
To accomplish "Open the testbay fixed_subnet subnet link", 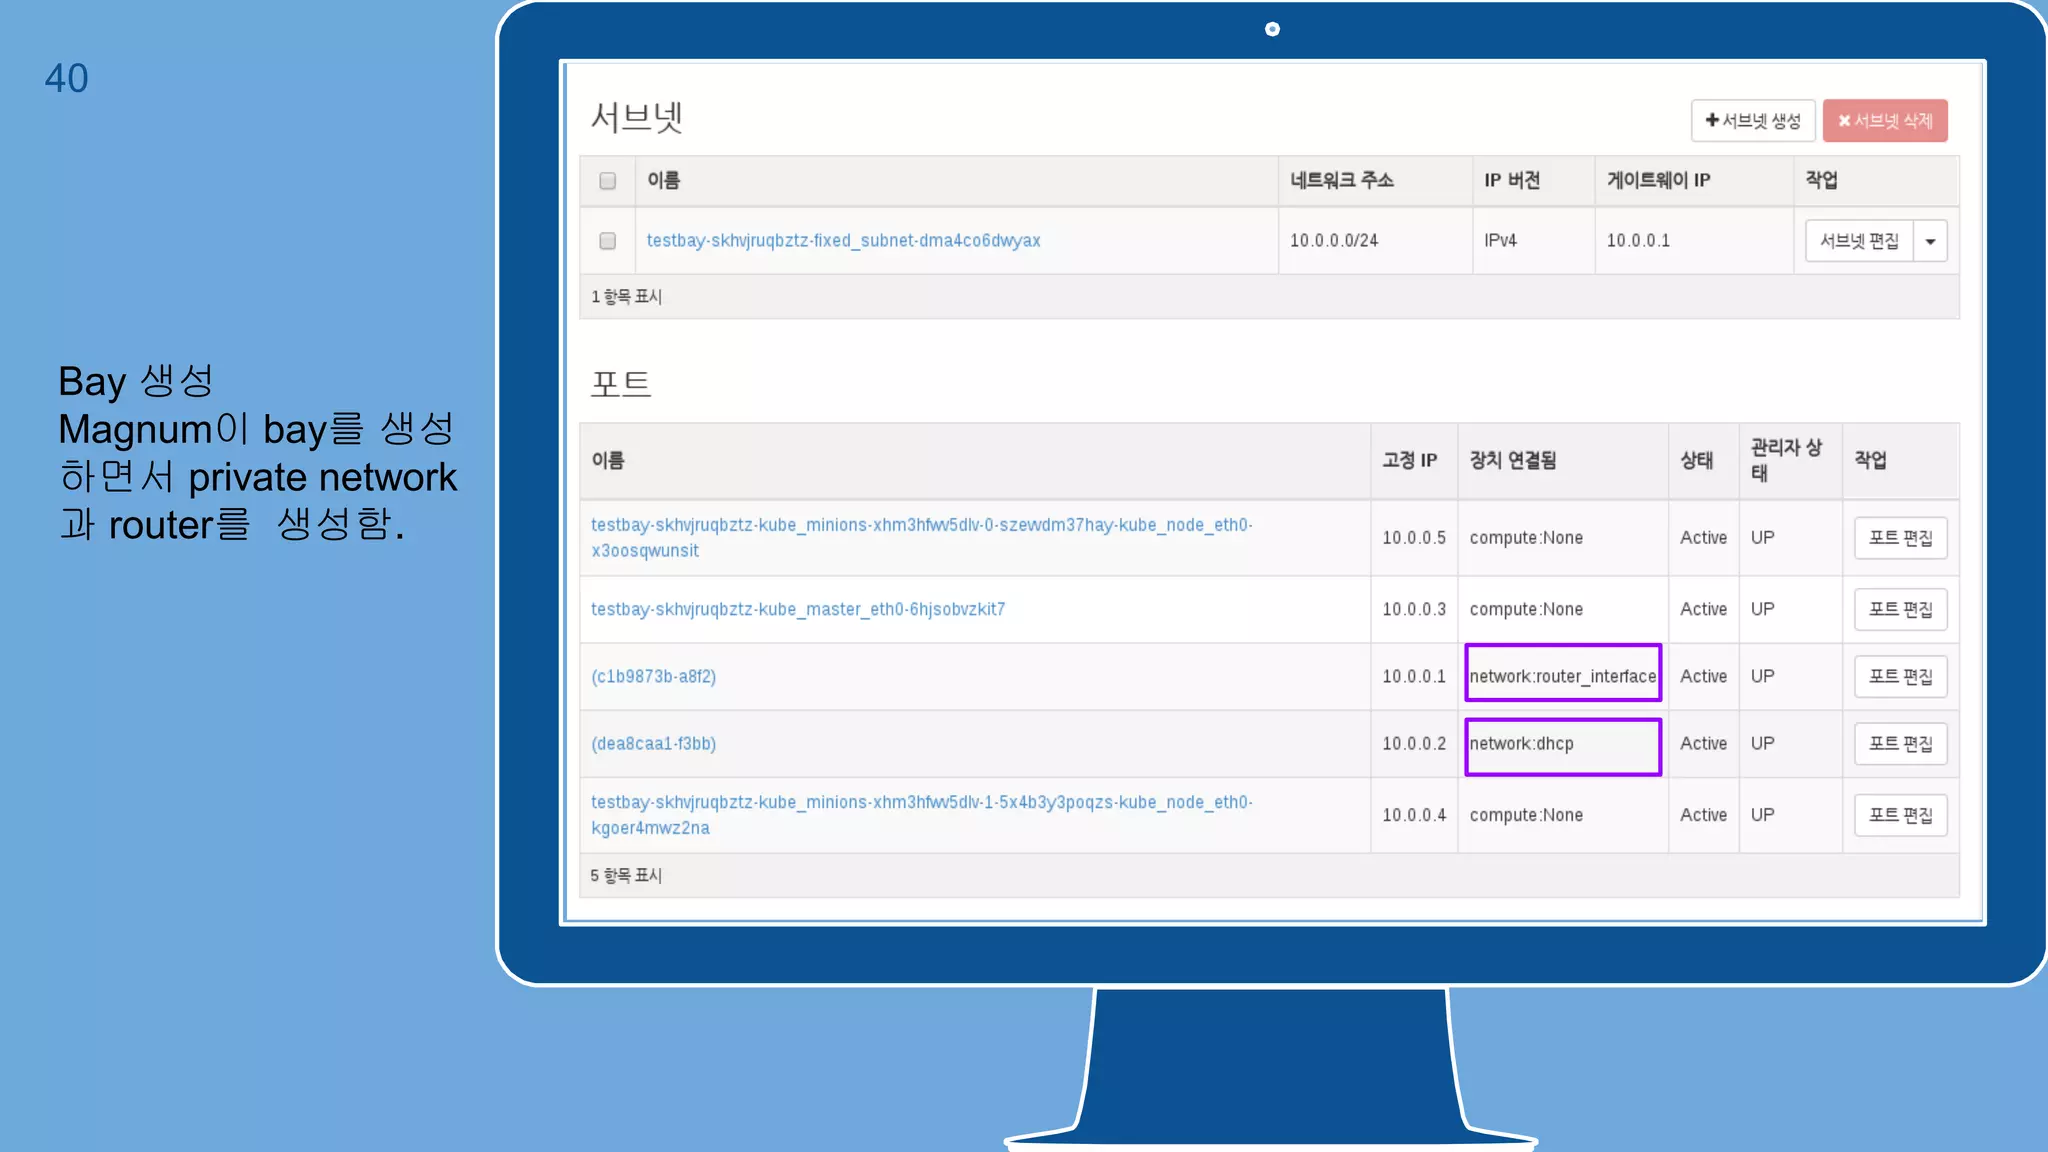I will (843, 241).
